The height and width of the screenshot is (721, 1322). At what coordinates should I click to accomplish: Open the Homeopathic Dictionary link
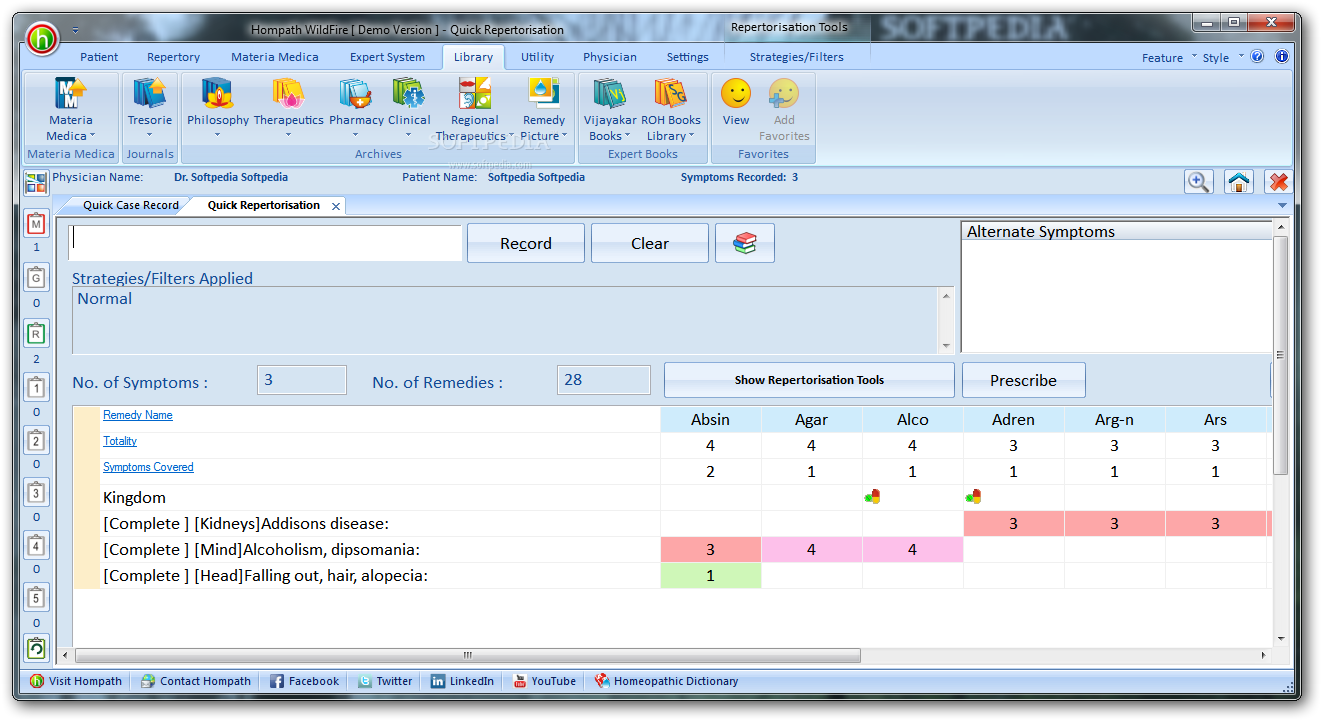coord(666,681)
